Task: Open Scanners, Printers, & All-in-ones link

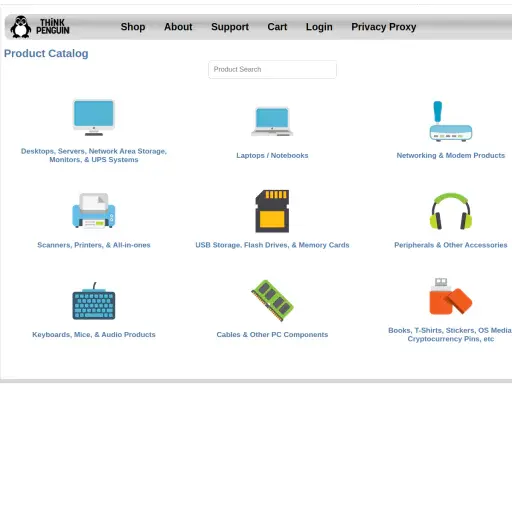Action: (94, 245)
